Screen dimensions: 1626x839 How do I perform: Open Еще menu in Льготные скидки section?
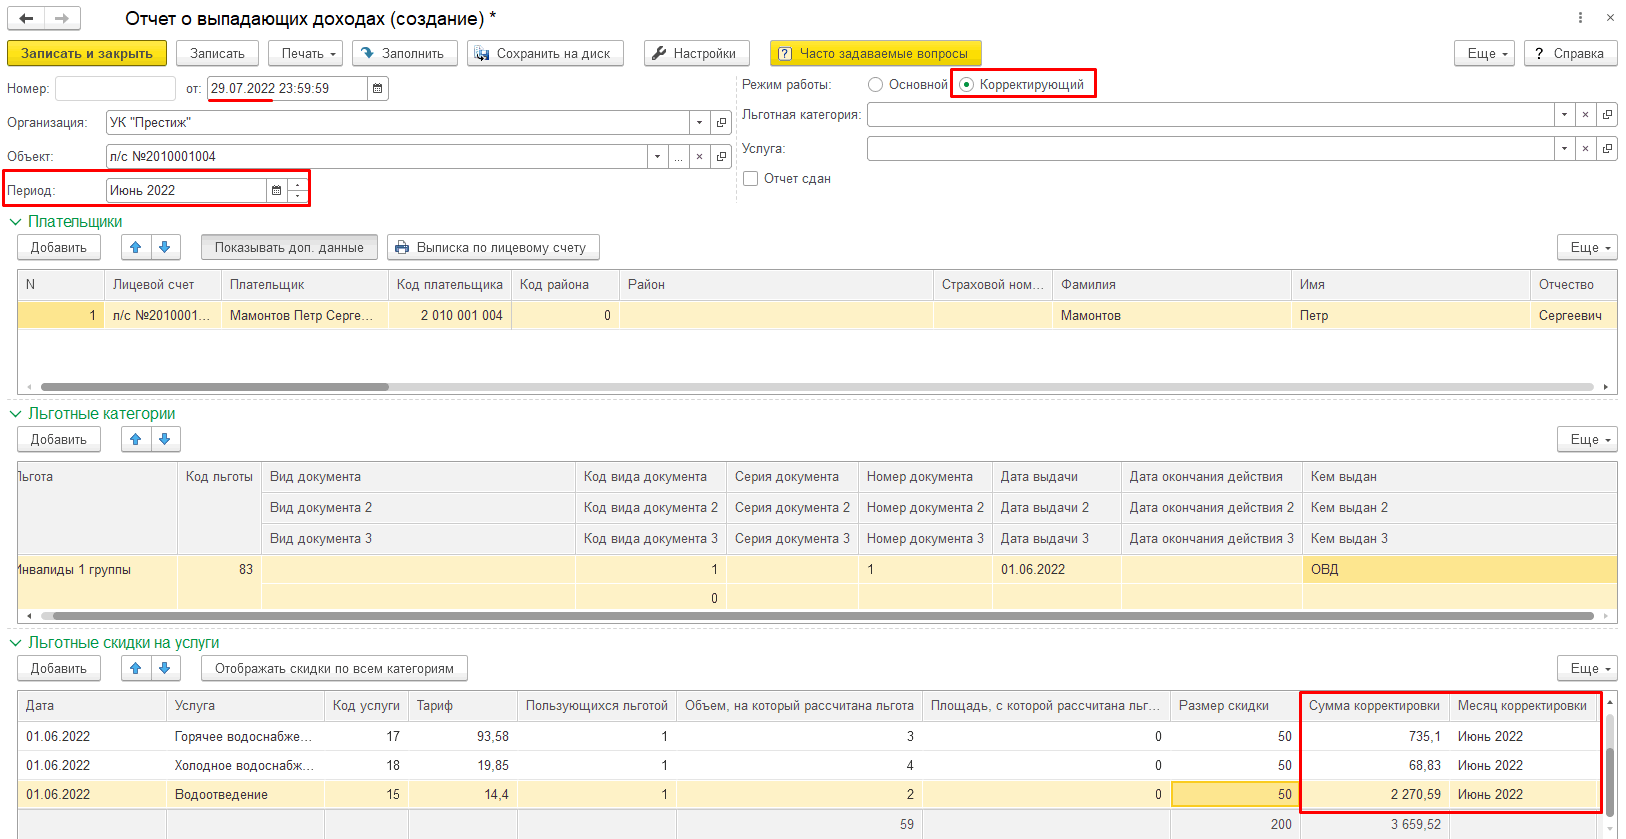(x=1587, y=668)
